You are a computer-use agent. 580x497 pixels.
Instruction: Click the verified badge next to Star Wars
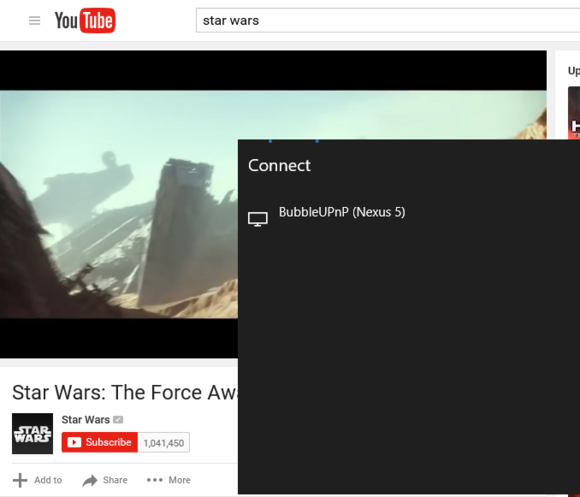118,420
